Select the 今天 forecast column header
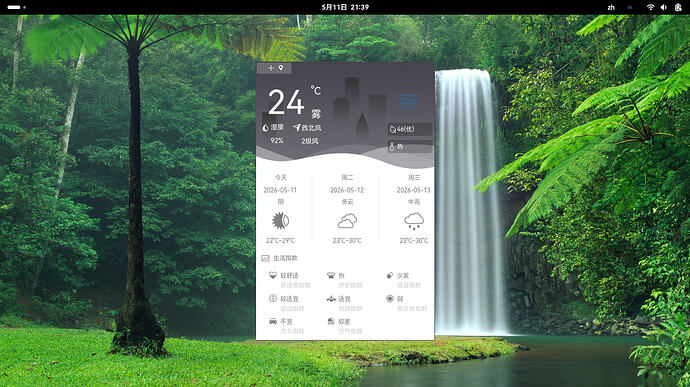 [280, 177]
